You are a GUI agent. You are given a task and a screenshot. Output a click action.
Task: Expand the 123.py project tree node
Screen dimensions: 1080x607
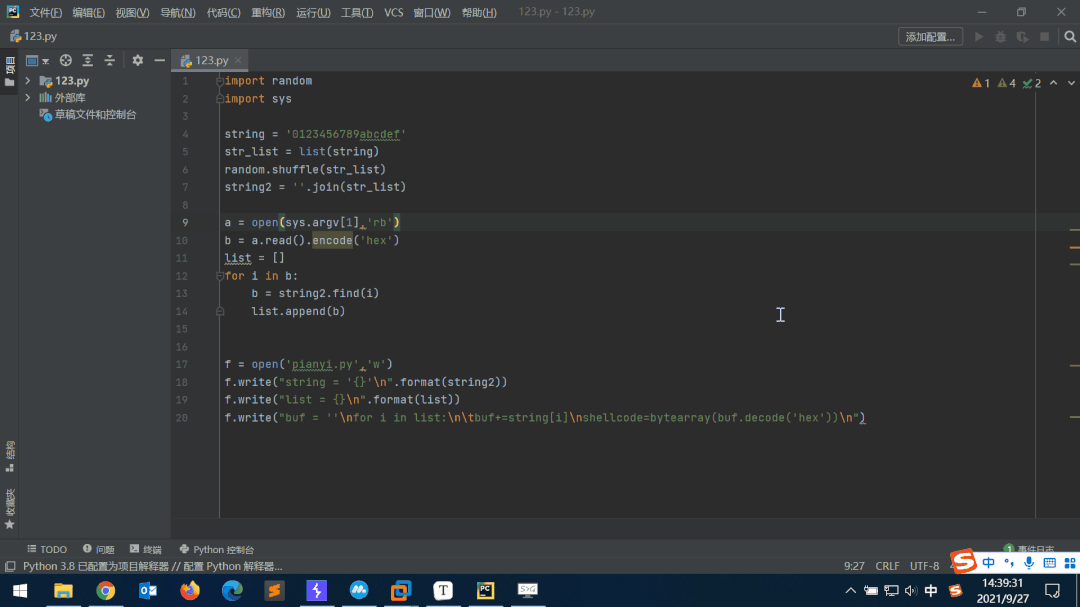[x=27, y=81]
